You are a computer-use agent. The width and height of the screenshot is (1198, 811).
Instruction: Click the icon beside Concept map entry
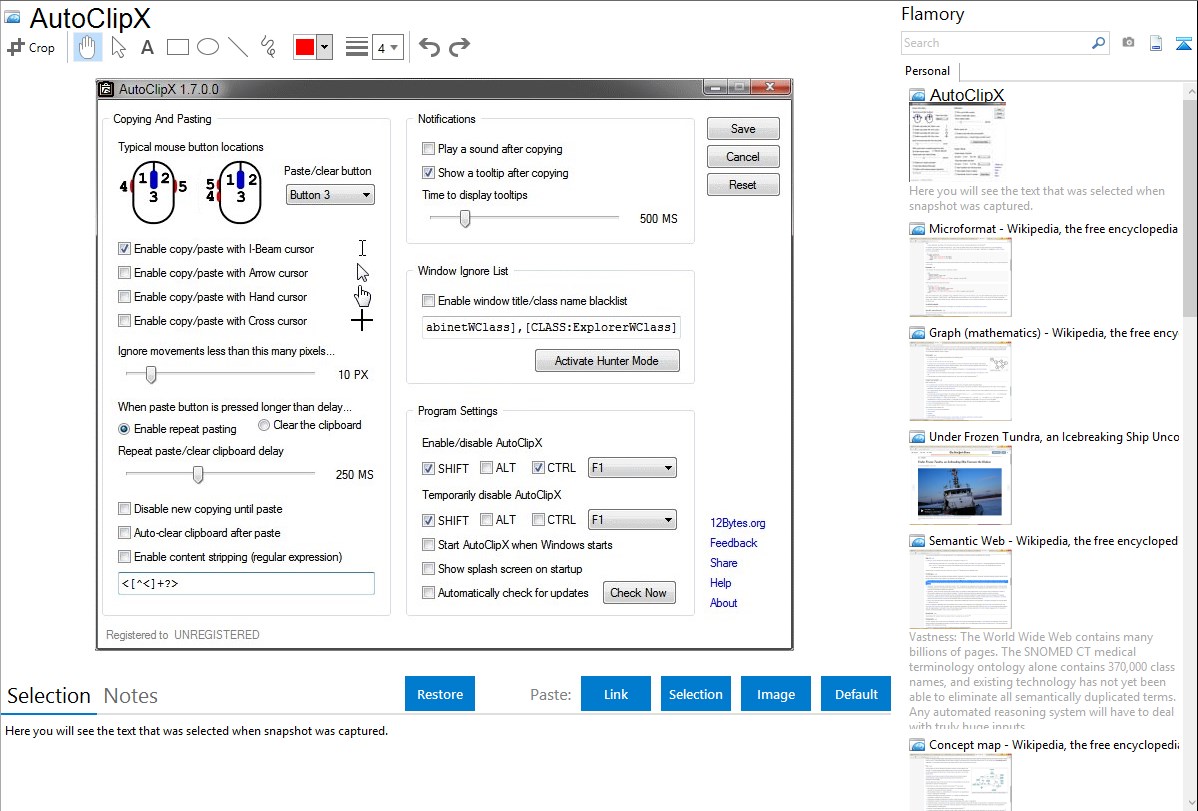[x=917, y=745]
